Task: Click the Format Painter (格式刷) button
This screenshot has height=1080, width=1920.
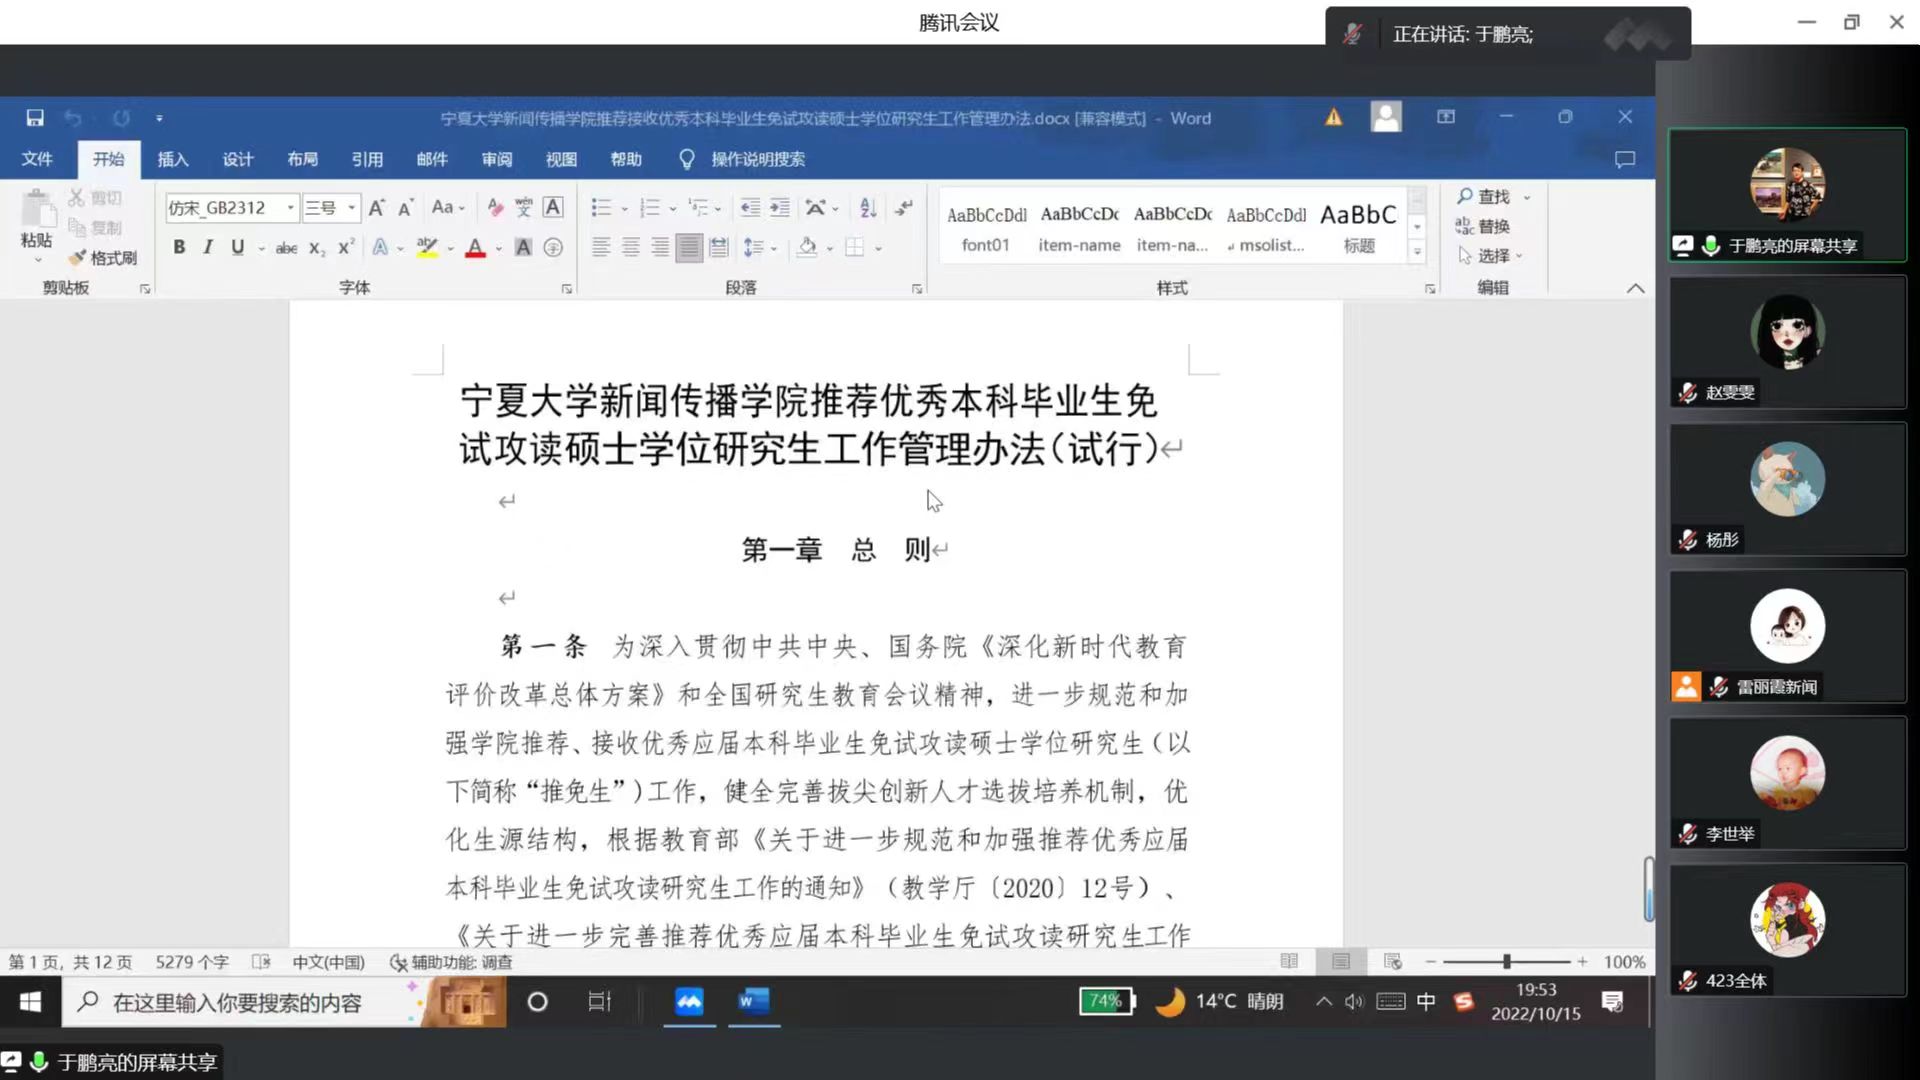Action: click(x=103, y=258)
